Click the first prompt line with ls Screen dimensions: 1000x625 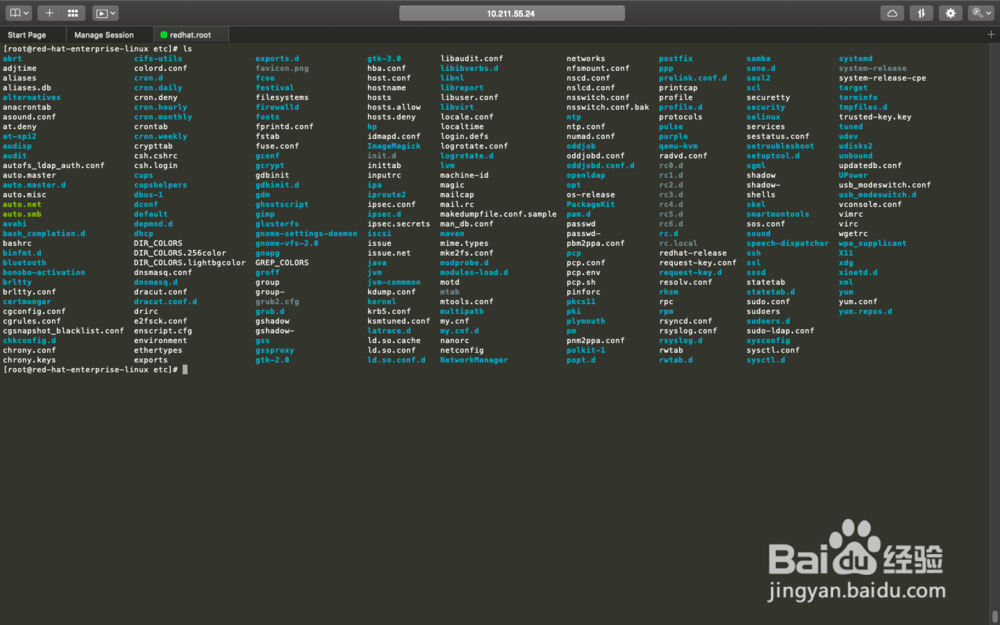[x=98, y=48]
